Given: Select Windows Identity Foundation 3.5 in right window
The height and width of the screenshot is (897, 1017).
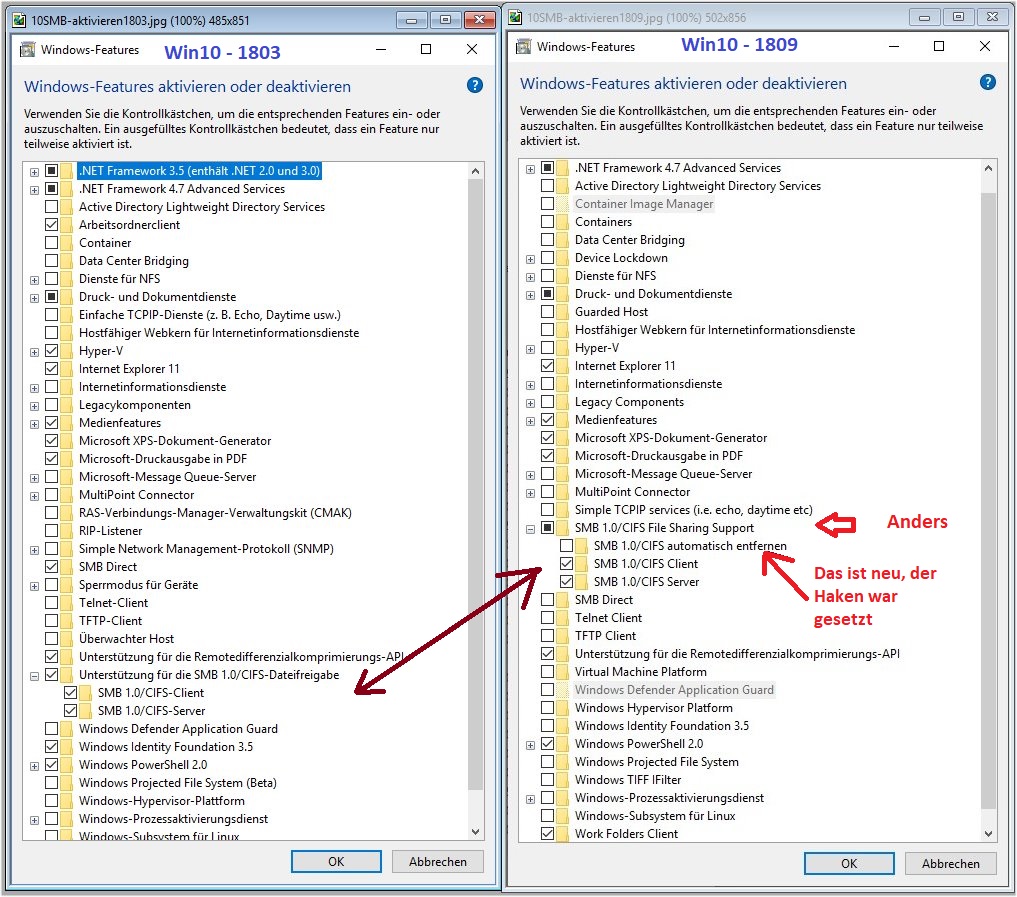Looking at the screenshot, I should 662,726.
